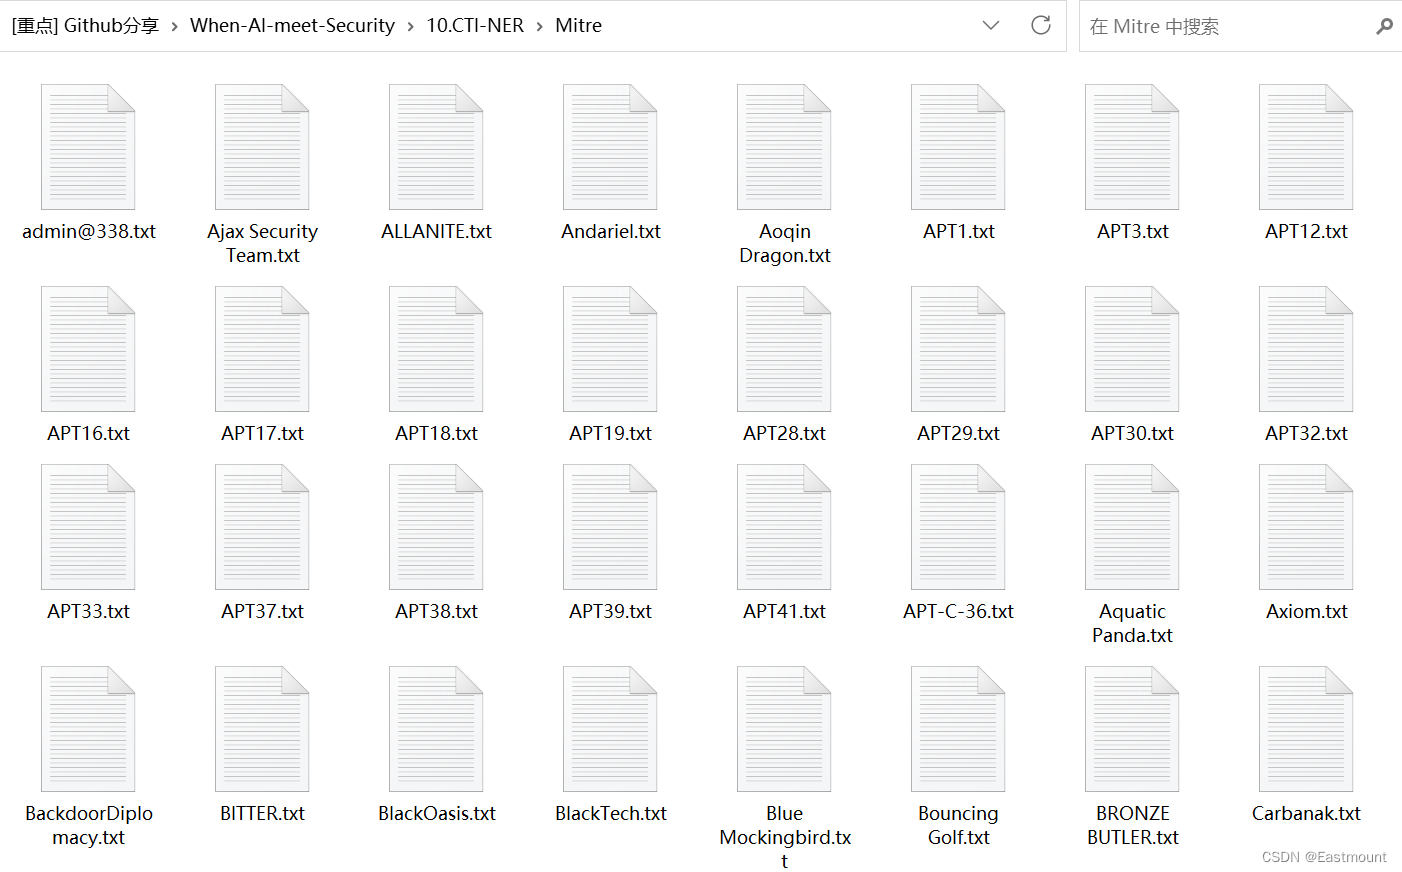This screenshot has height=872, width=1402.
Task: Select the APT38.txt file icon
Action: click(x=436, y=527)
